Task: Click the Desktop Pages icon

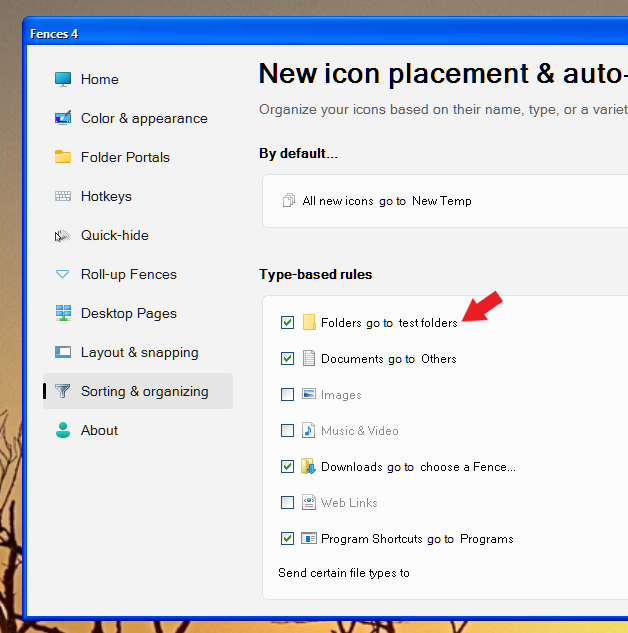Action: tap(63, 313)
